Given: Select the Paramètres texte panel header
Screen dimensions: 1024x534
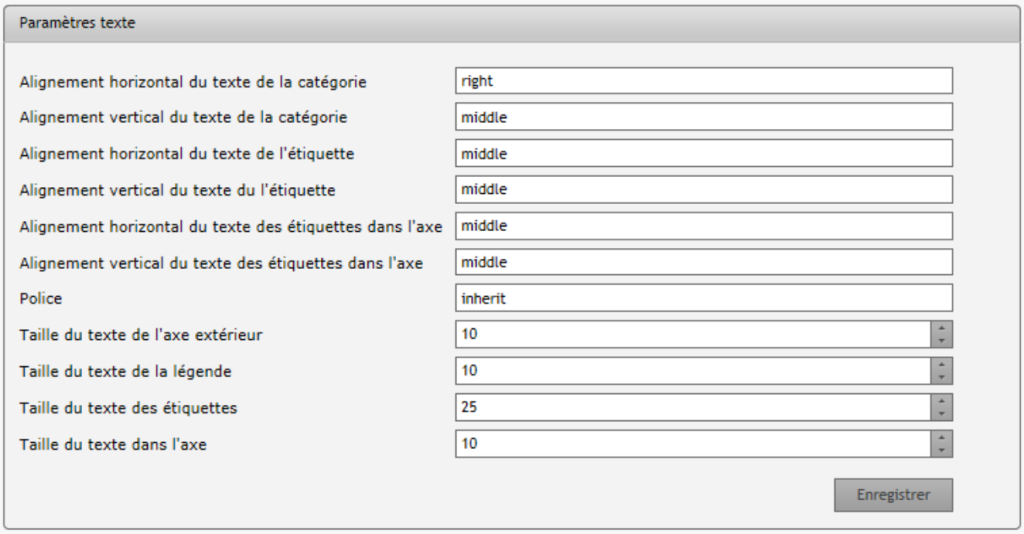Looking at the screenshot, I should coord(512,24).
